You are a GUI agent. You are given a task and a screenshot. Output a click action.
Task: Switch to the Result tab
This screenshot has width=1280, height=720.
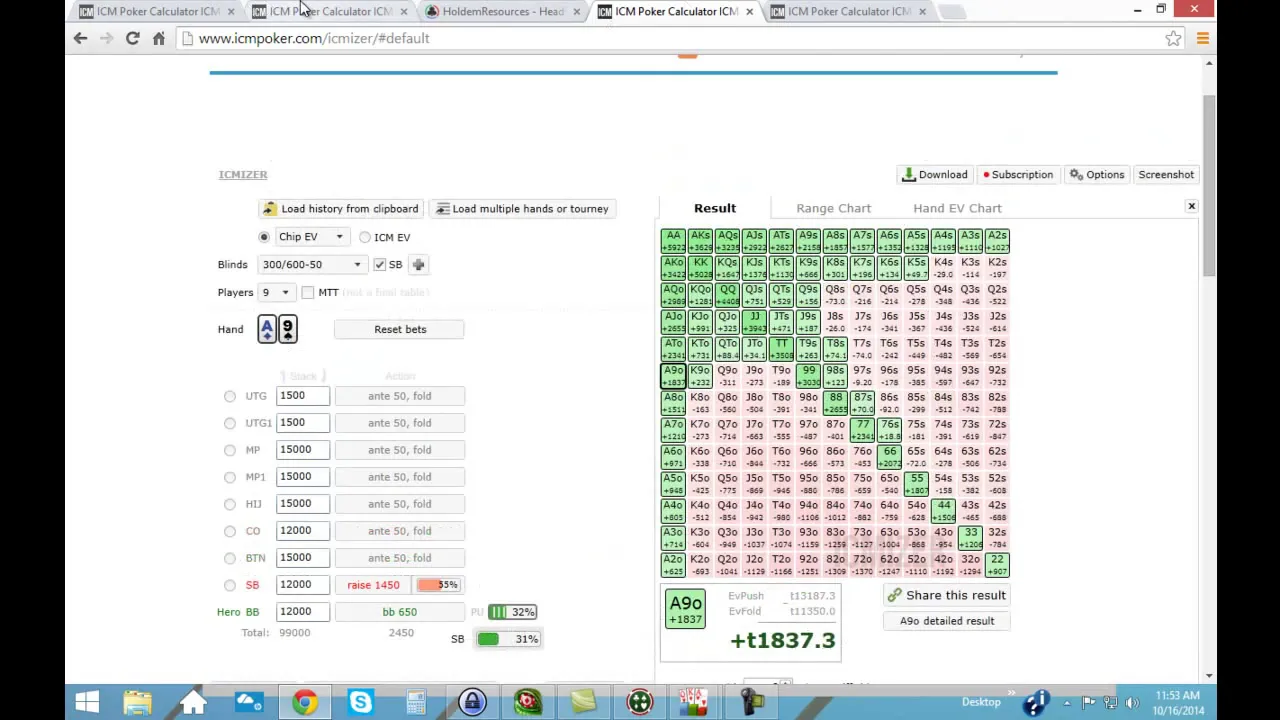[x=714, y=208]
